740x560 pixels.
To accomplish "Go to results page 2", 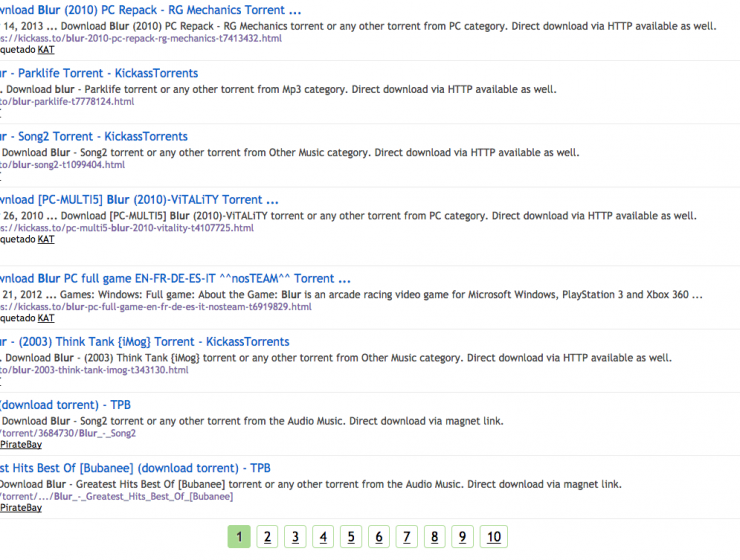I will pyautogui.click(x=267, y=537).
